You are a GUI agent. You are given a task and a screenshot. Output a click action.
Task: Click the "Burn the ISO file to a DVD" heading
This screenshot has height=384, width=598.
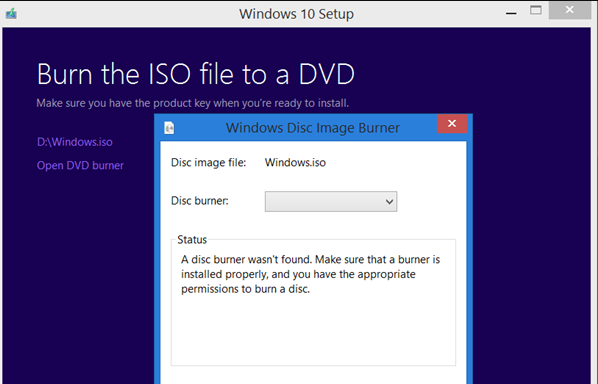coord(196,74)
